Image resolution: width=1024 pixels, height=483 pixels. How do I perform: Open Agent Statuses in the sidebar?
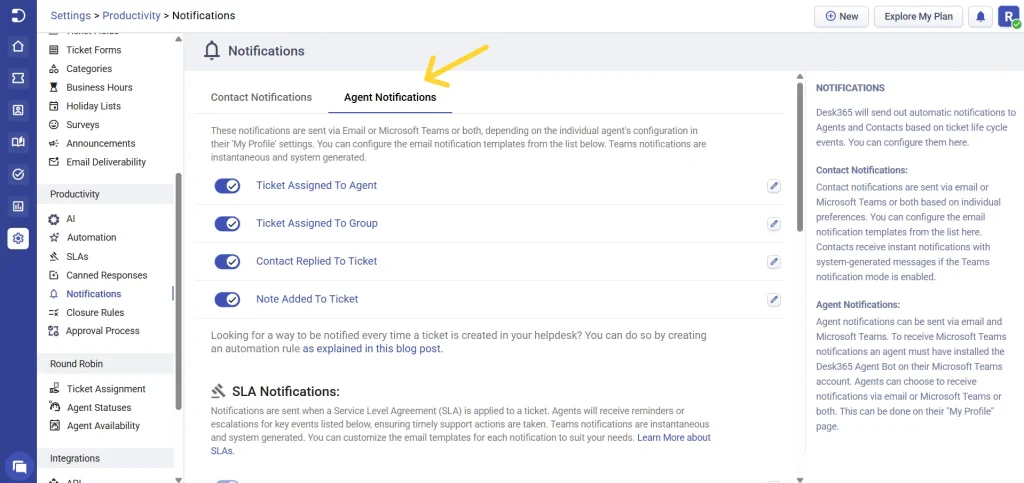(x=99, y=407)
